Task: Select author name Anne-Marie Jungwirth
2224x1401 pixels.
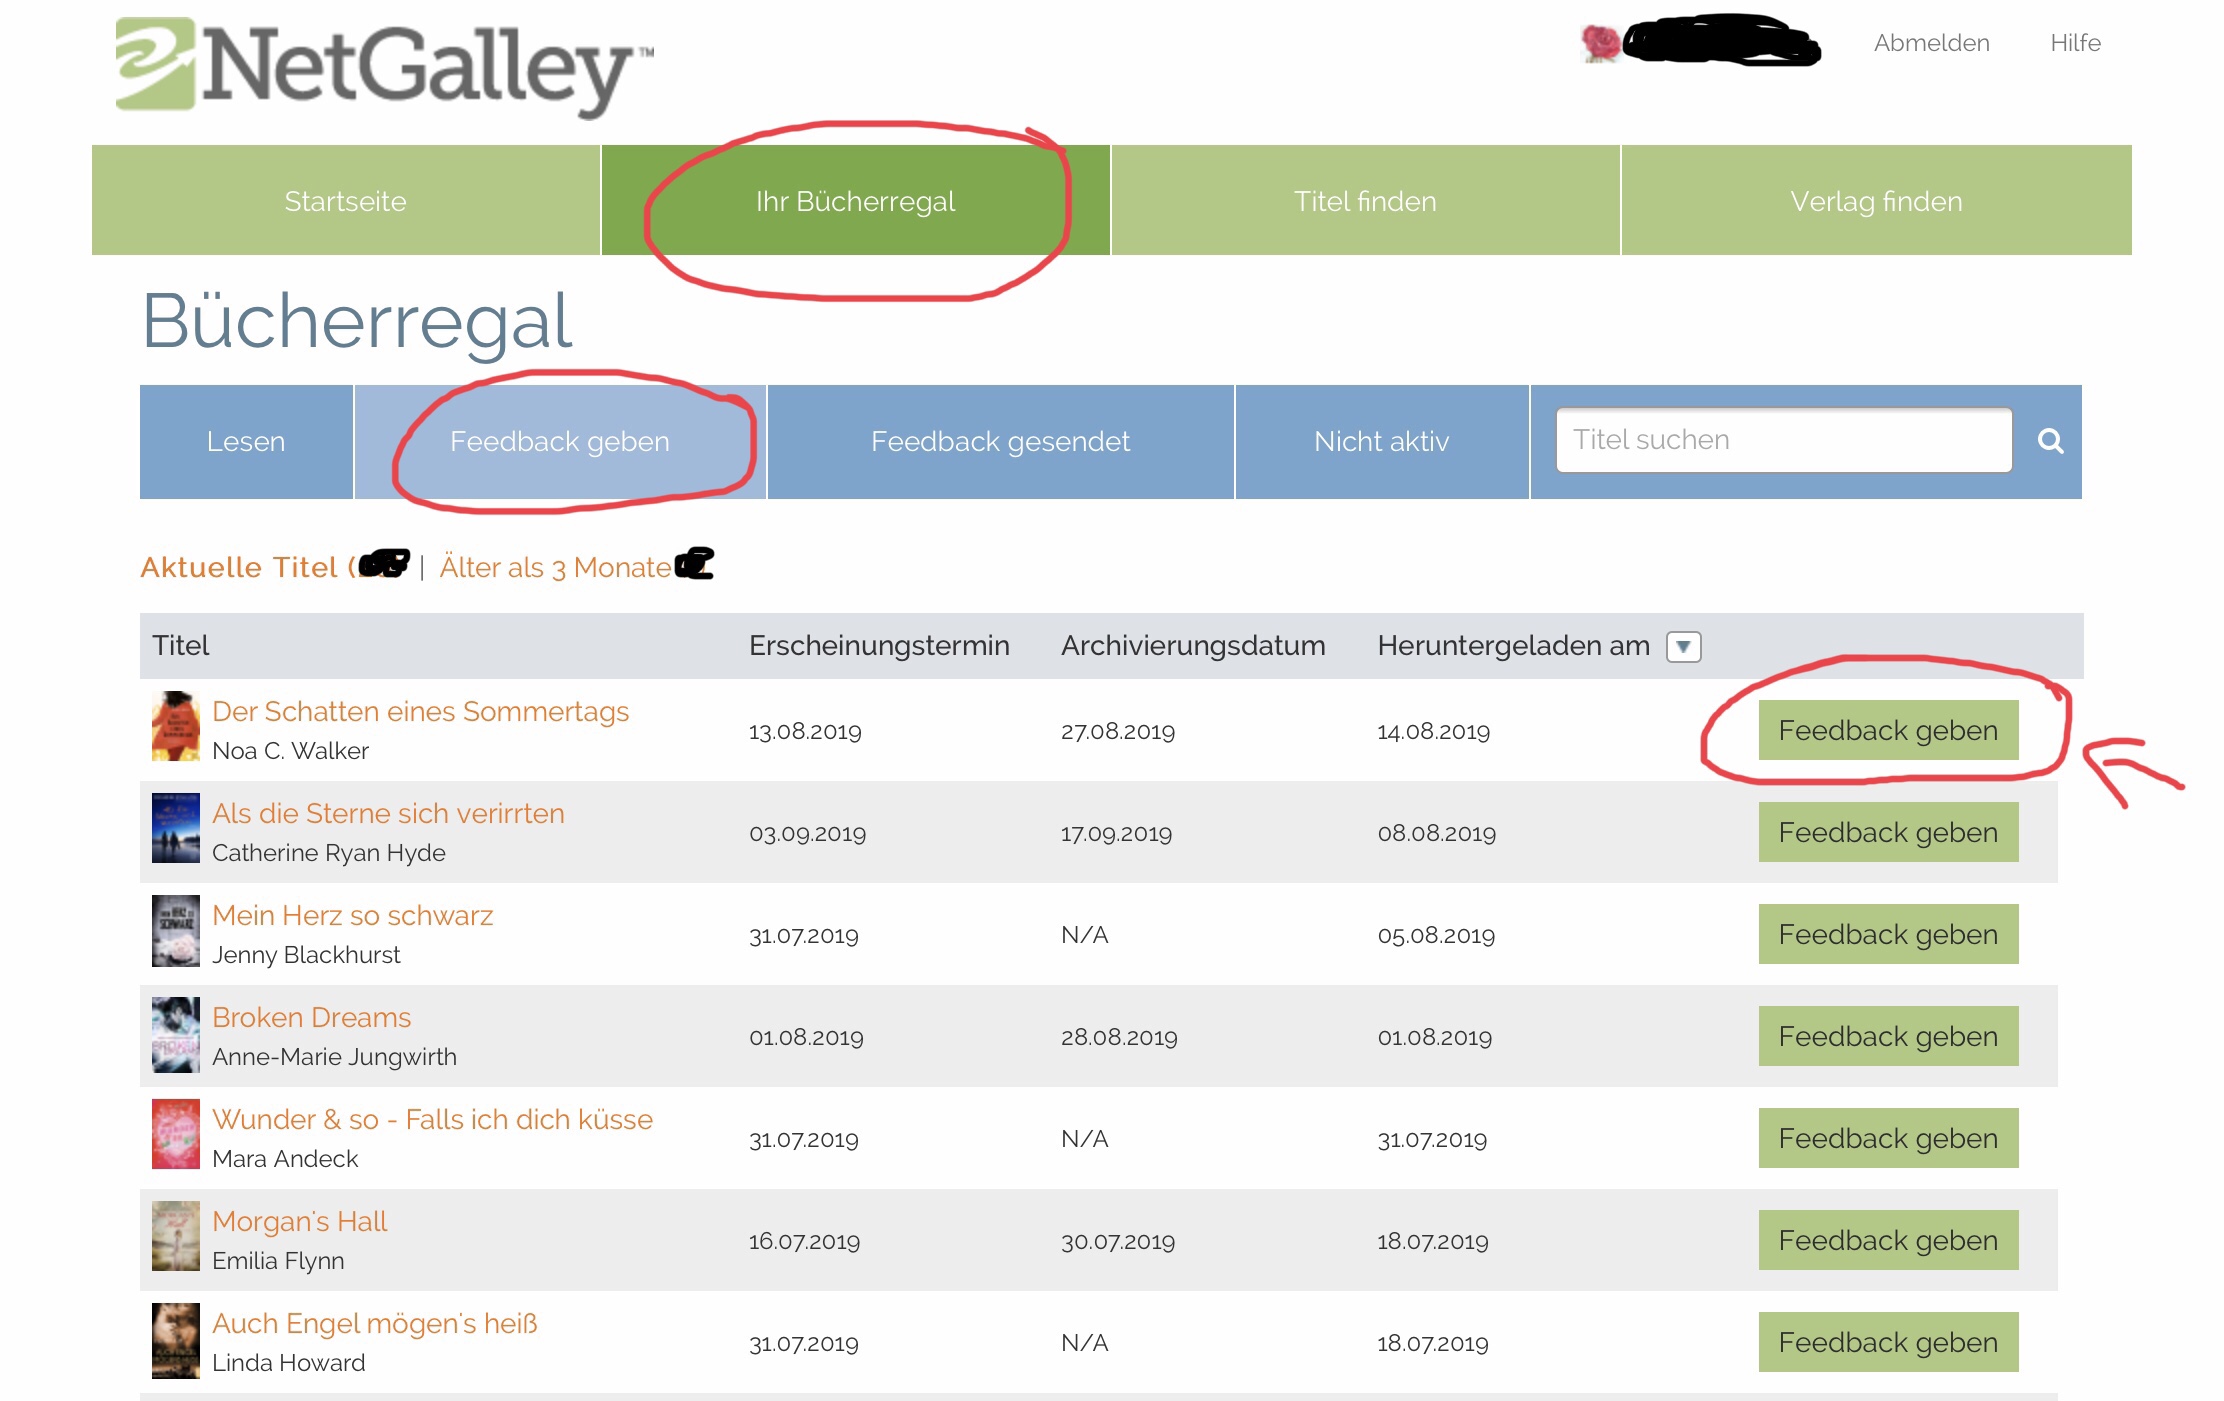Action: click(x=334, y=1057)
